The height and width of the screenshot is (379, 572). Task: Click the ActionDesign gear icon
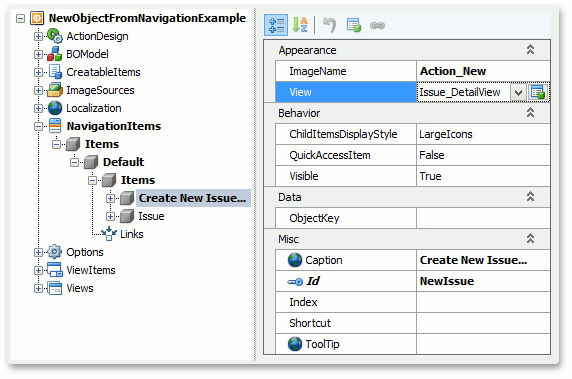click(x=55, y=36)
